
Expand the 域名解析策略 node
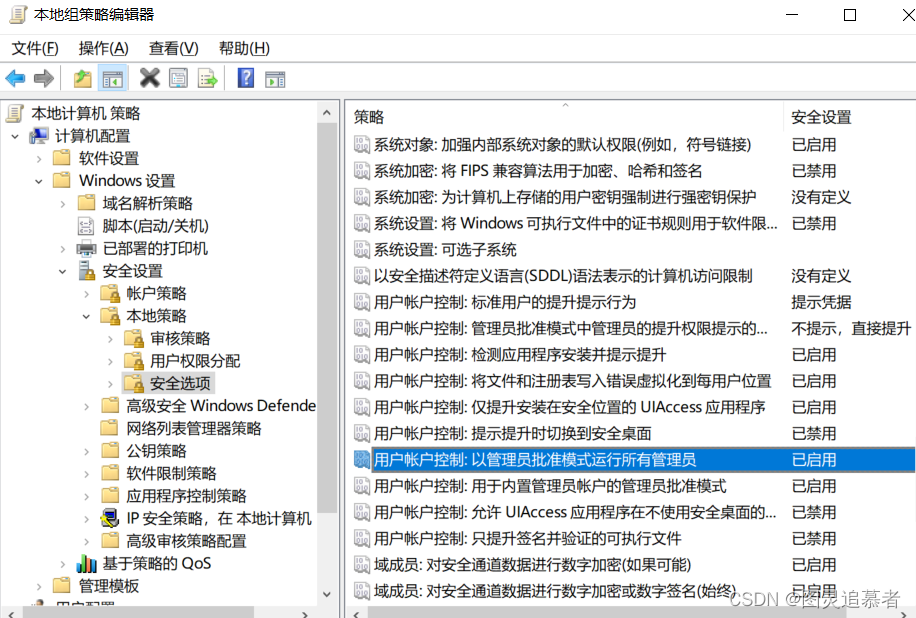click(63, 204)
